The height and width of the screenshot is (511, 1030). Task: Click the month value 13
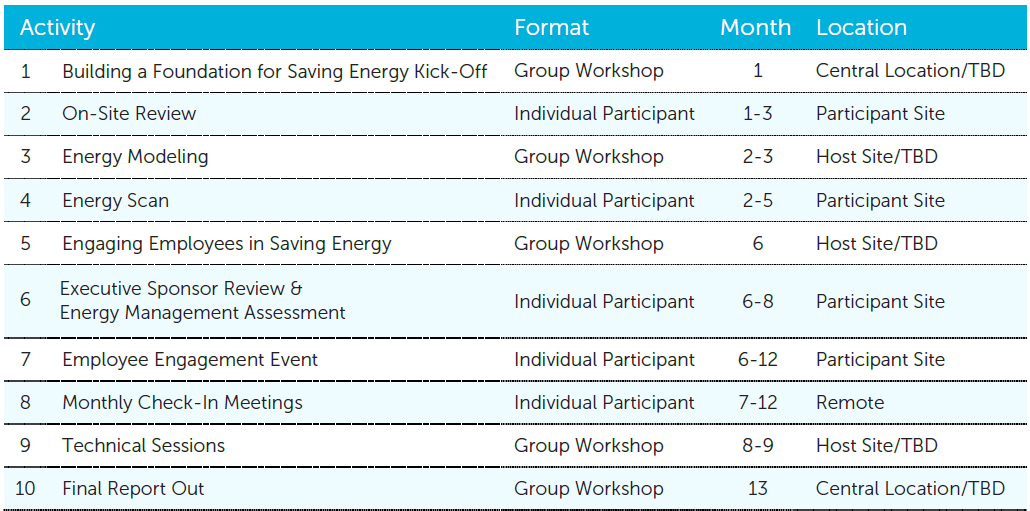point(757,489)
